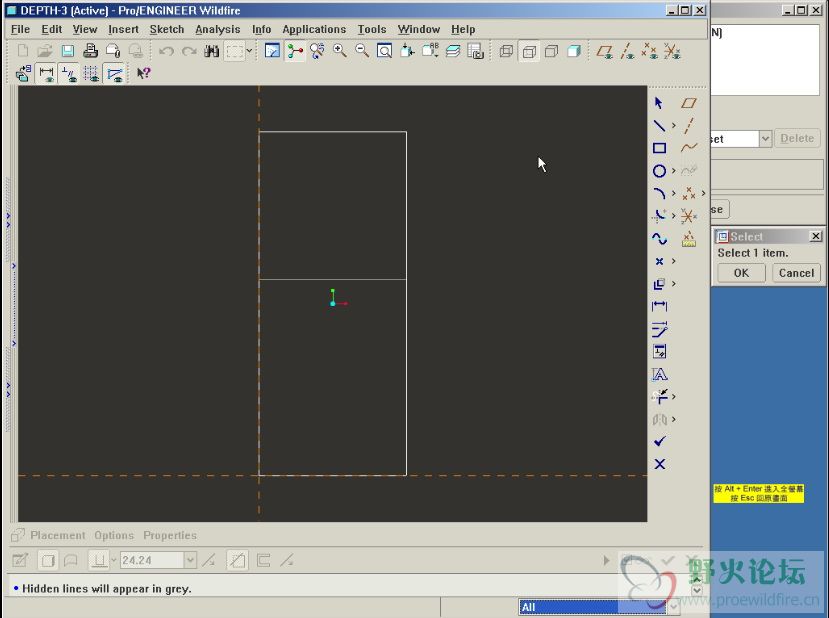
Task: Click the Zoom In magnifier icon
Action: pyautogui.click(x=339, y=51)
